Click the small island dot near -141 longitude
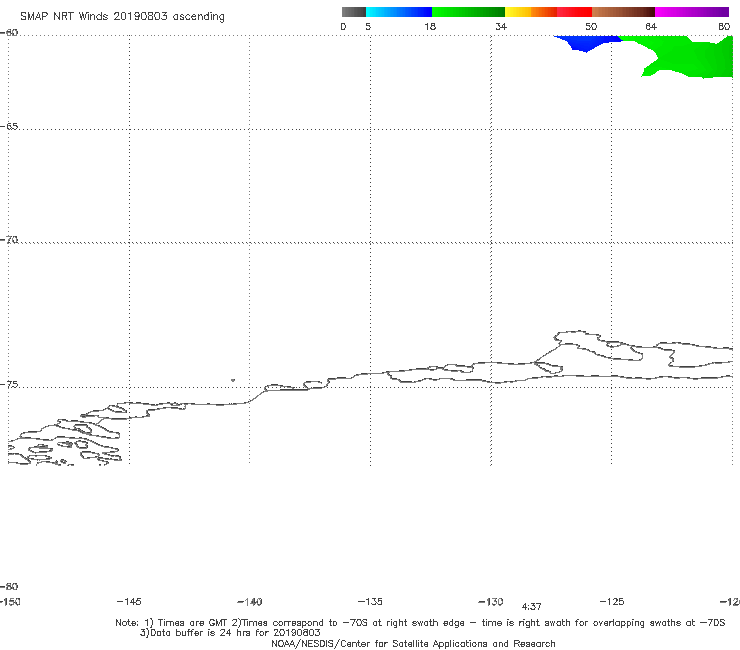 (x=233, y=380)
